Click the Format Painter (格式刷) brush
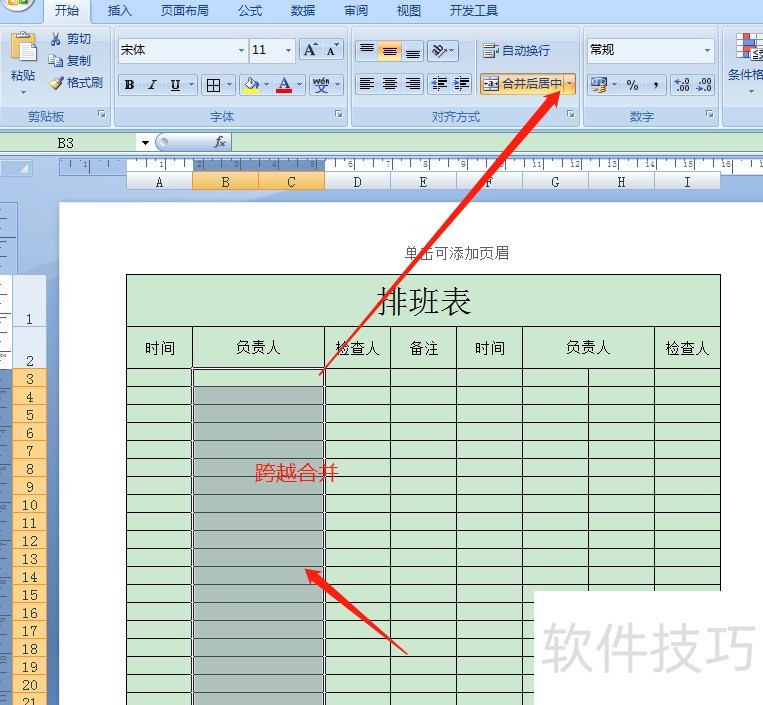 pos(56,83)
